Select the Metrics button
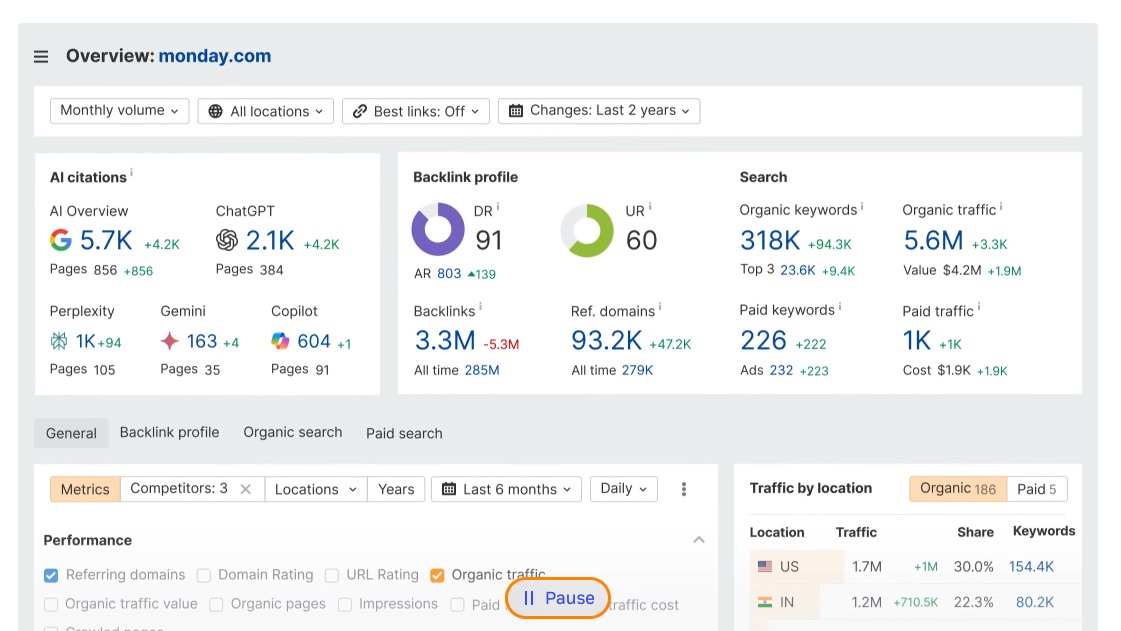This screenshot has height=631, width=1121. [x=85, y=489]
